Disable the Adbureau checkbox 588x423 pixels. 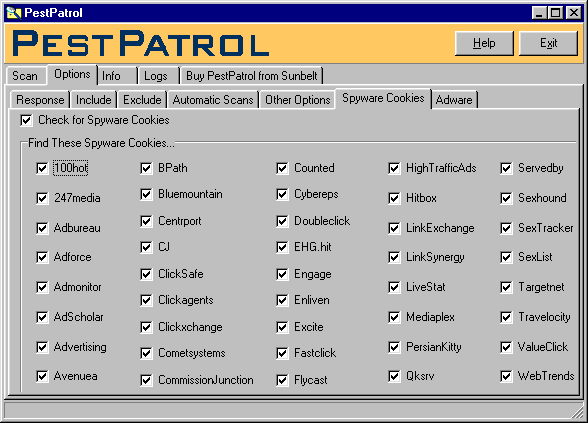click(x=42, y=228)
